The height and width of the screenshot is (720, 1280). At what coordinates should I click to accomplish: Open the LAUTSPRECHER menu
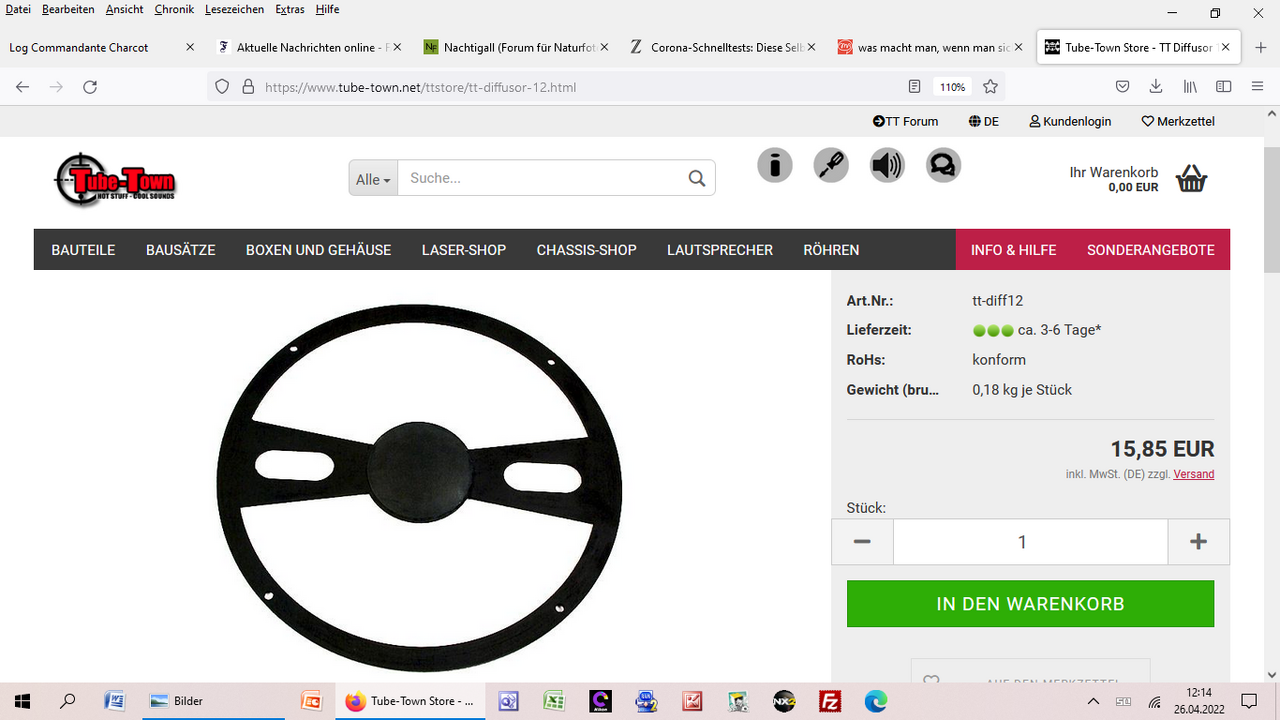720,250
